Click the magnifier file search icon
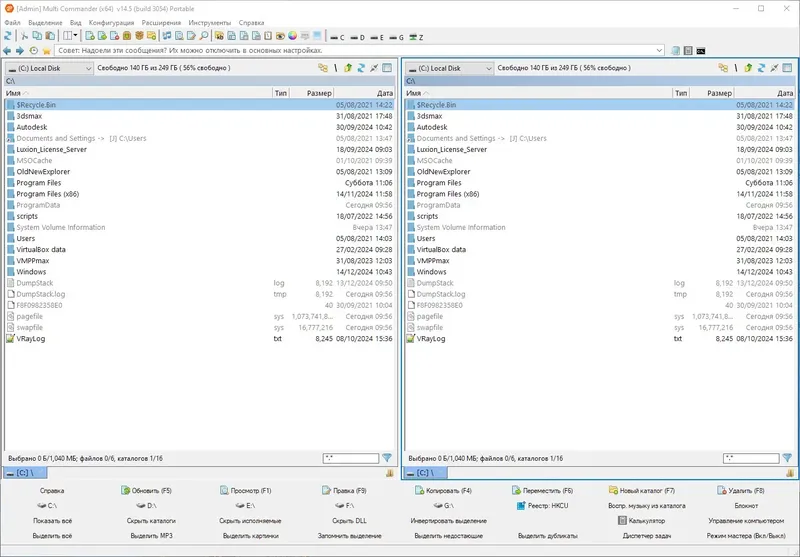This screenshot has width=800, height=557. click(204, 36)
